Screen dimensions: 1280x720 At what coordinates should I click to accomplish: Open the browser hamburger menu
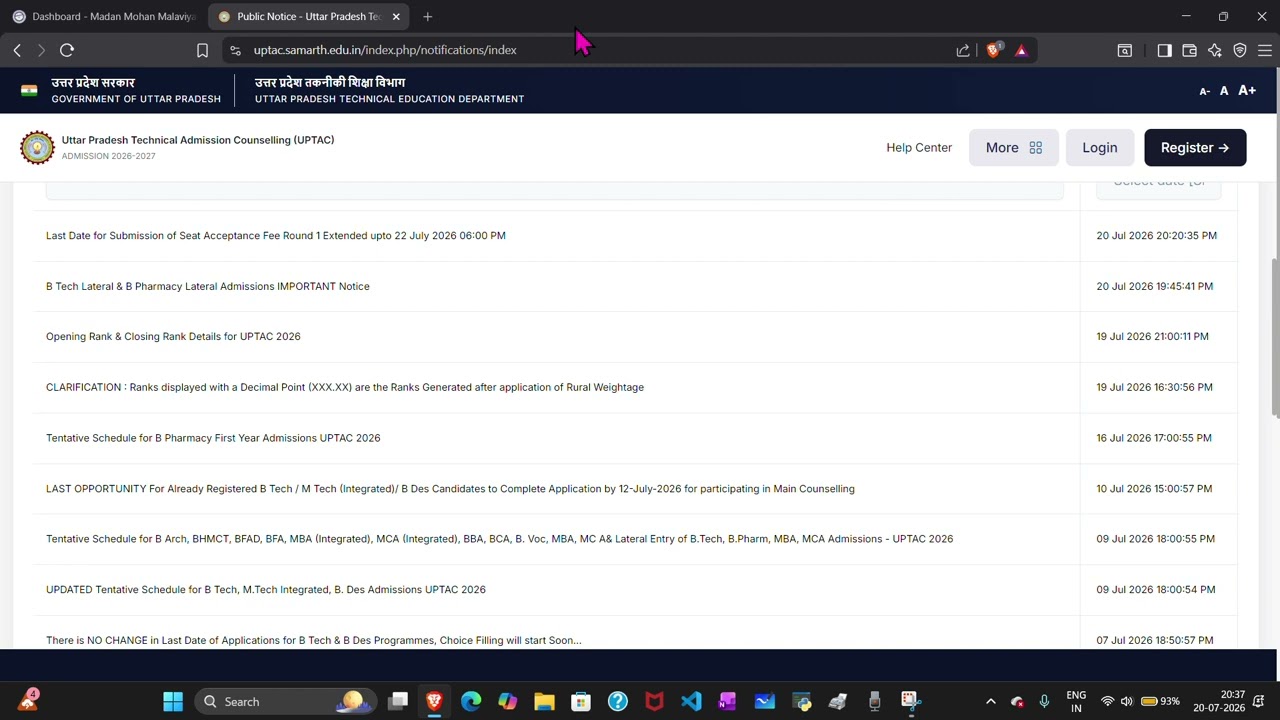point(1265,50)
